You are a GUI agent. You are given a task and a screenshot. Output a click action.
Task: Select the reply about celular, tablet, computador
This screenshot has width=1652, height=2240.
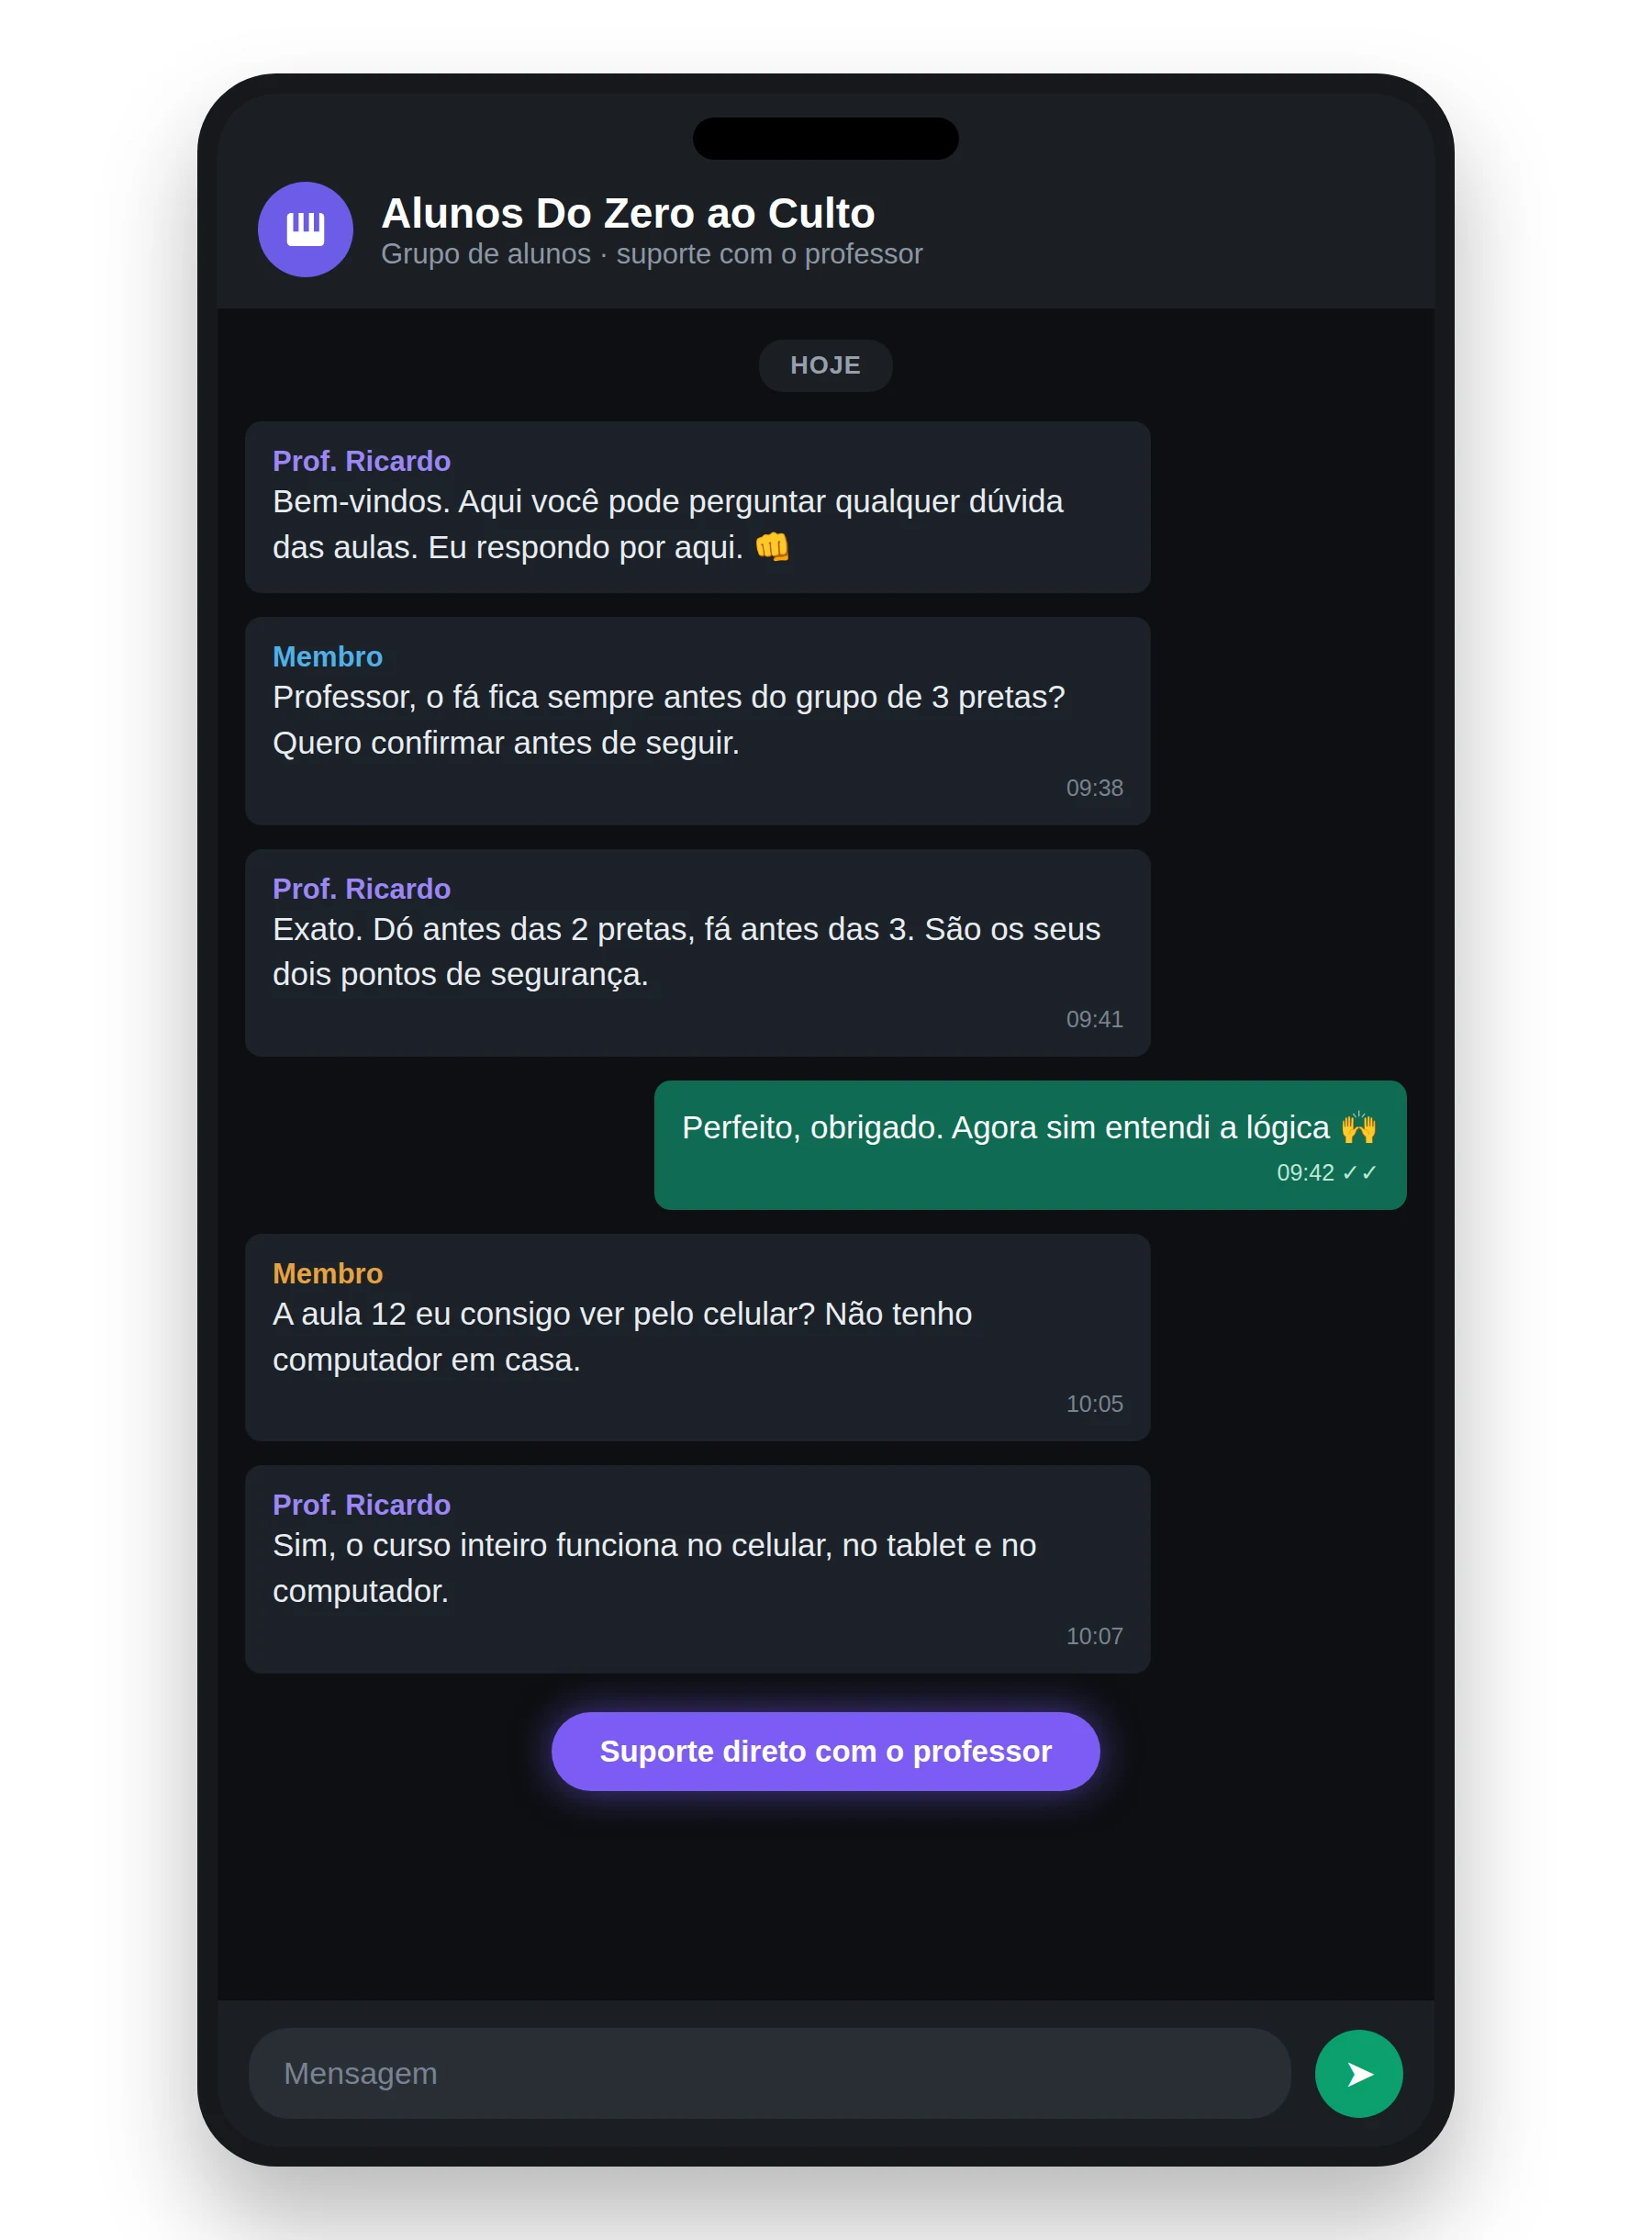(x=697, y=1569)
